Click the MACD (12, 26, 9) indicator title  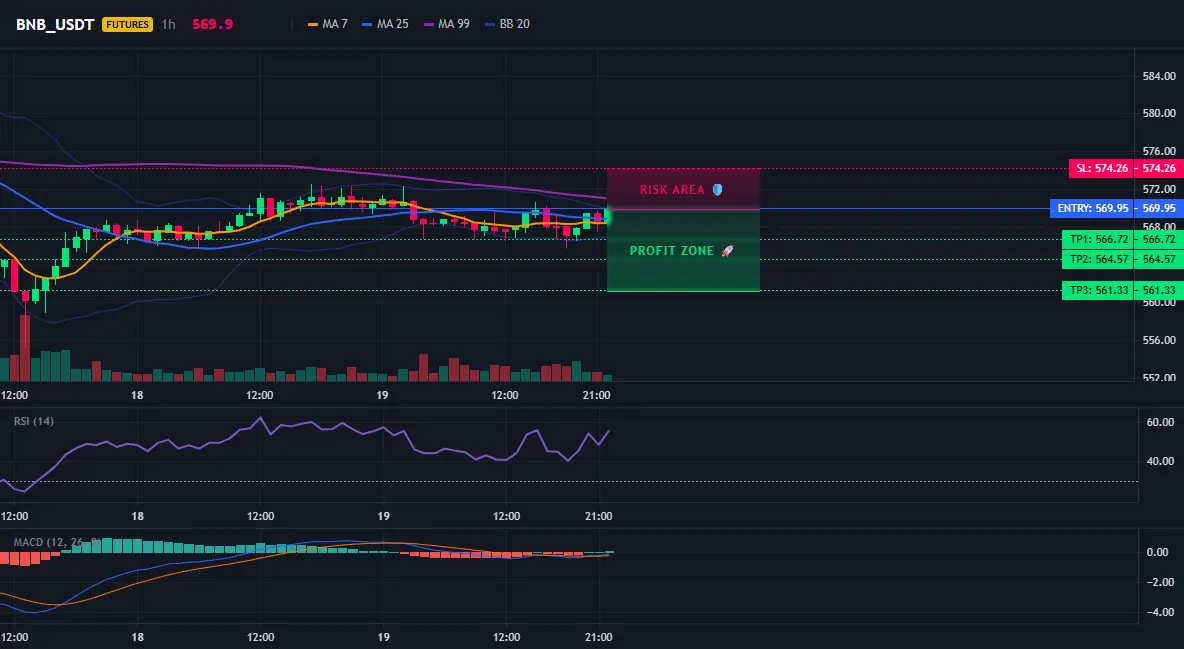57,542
